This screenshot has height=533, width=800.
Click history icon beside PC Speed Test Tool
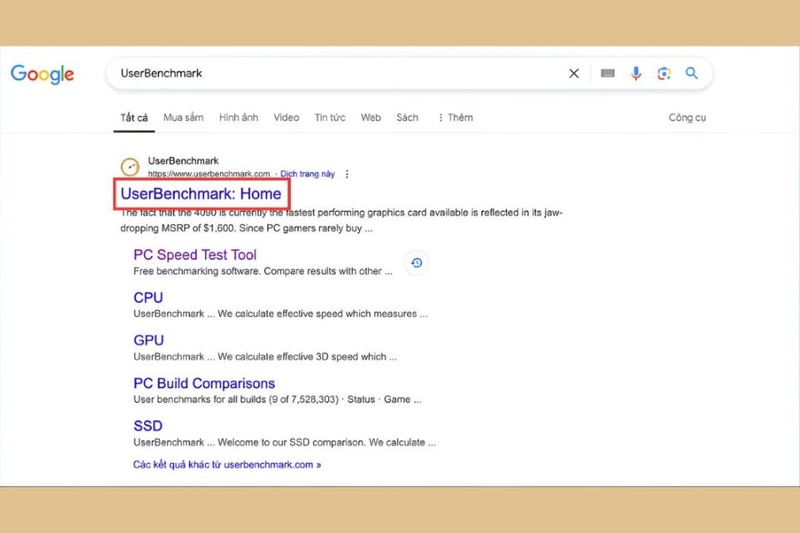pos(416,263)
